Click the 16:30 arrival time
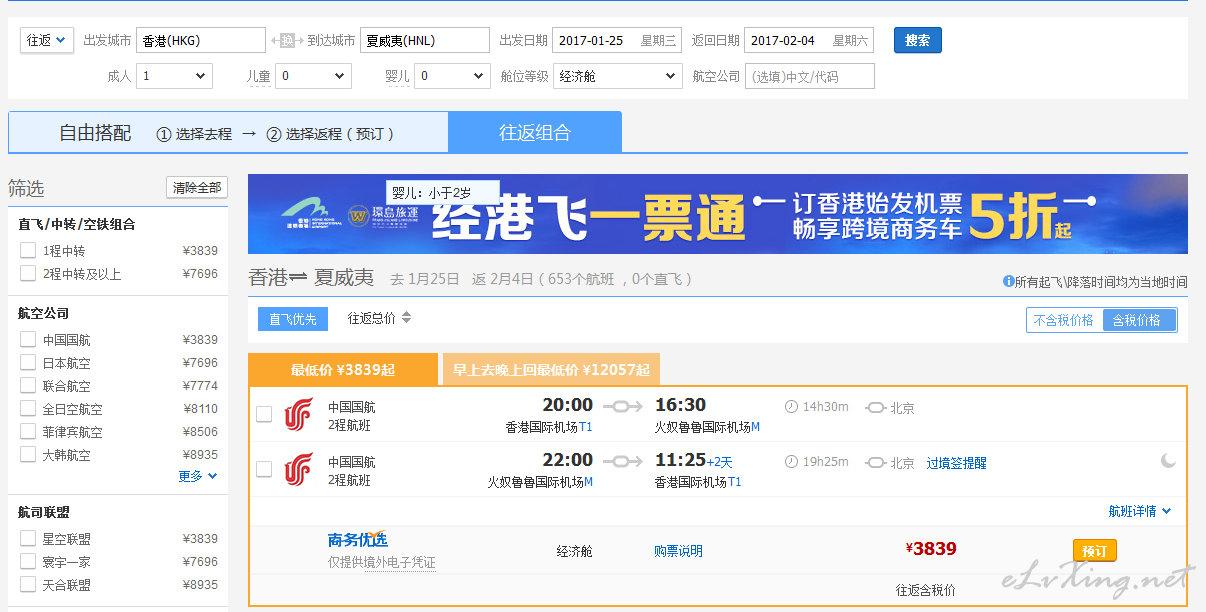 (680, 405)
